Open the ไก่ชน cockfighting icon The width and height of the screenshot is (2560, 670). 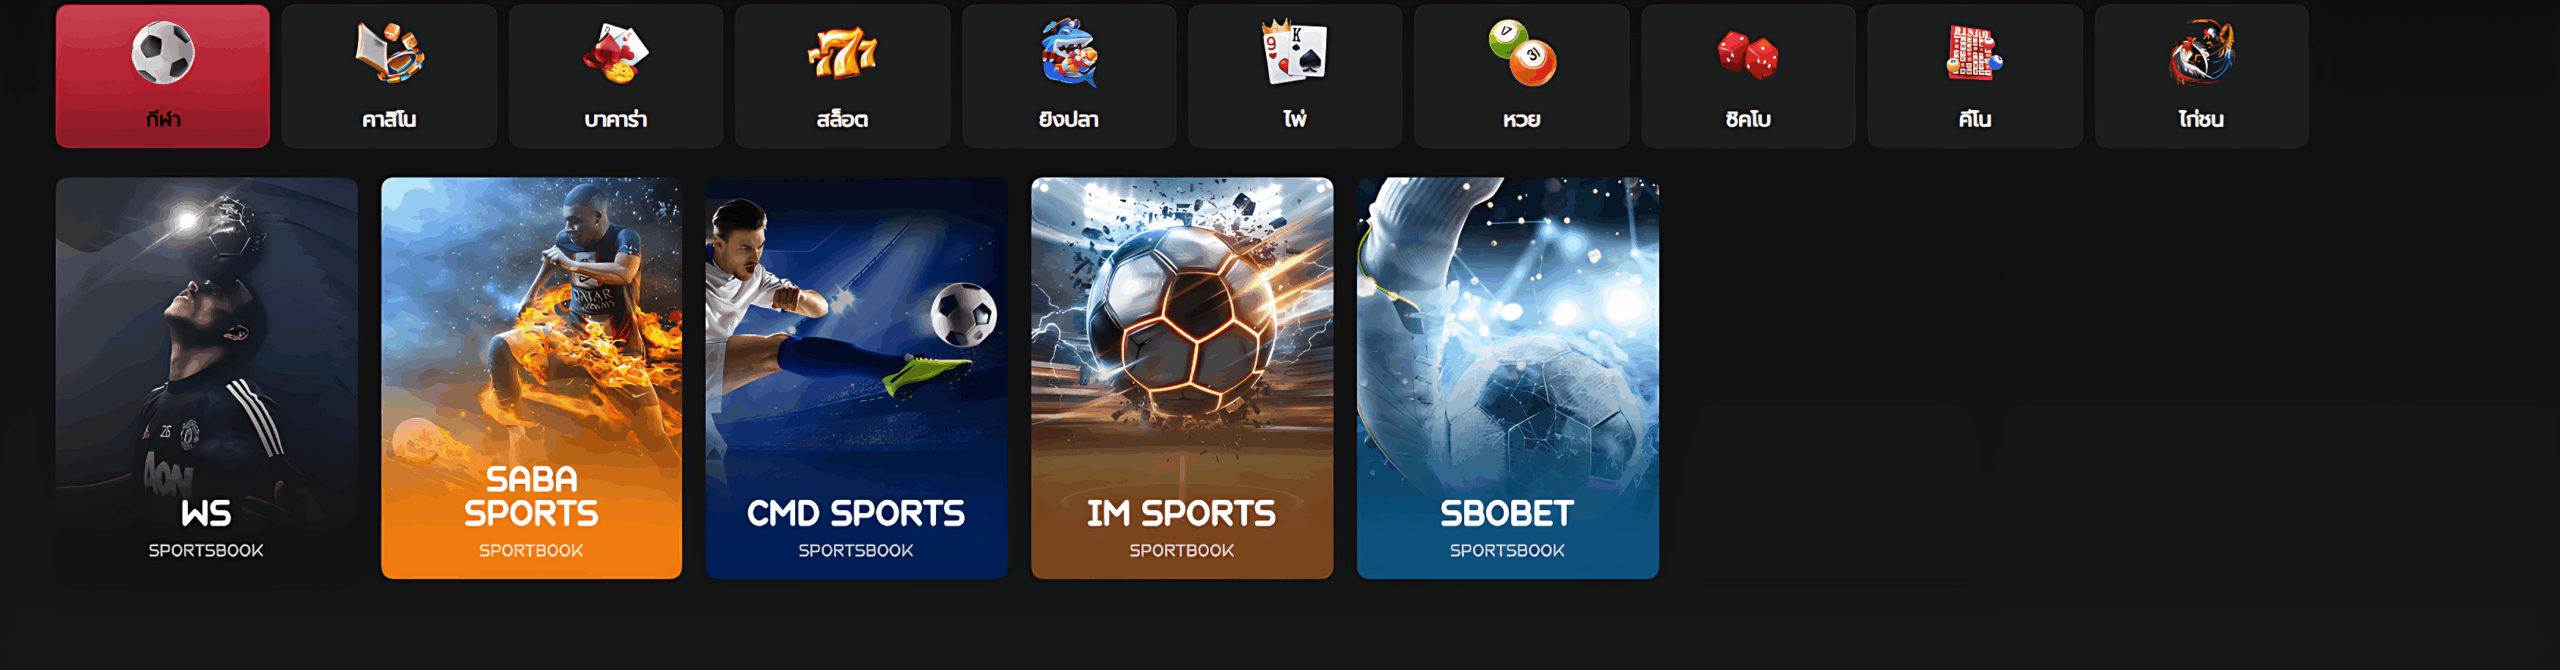pyautogui.click(x=2202, y=52)
